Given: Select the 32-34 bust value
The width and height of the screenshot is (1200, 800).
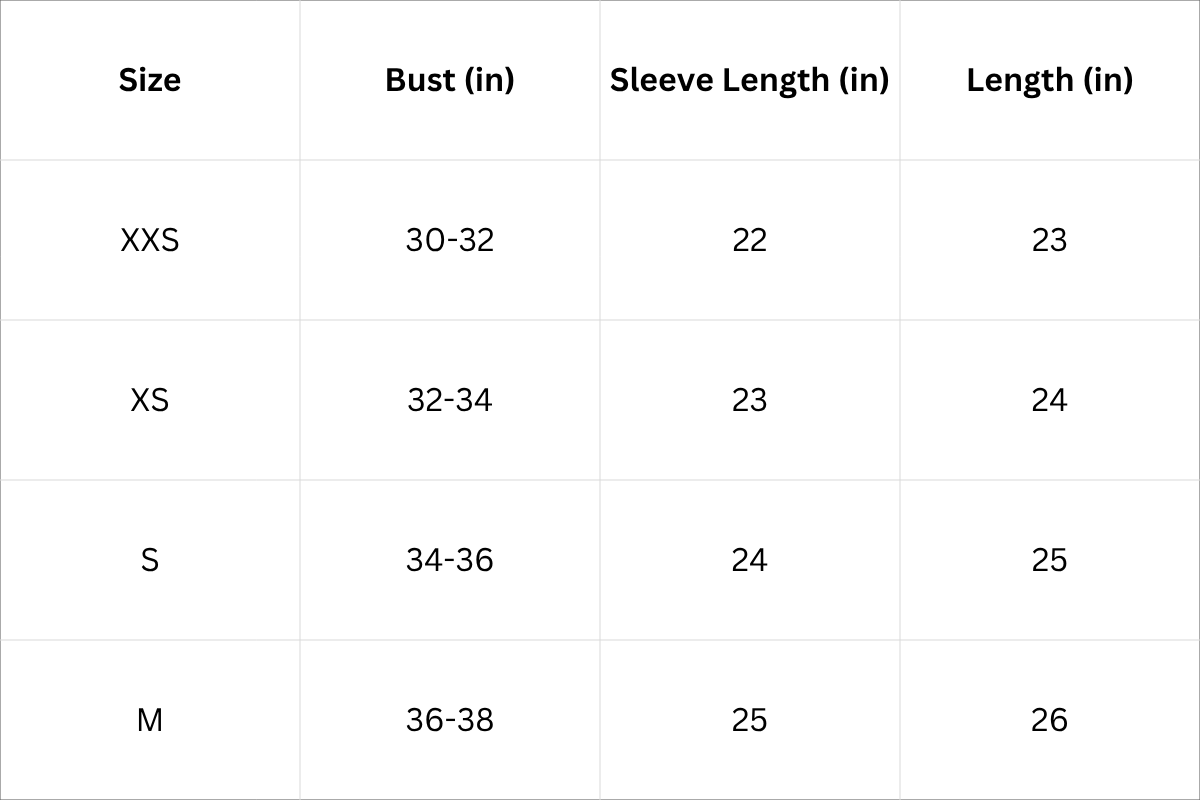Looking at the screenshot, I should click(450, 400).
